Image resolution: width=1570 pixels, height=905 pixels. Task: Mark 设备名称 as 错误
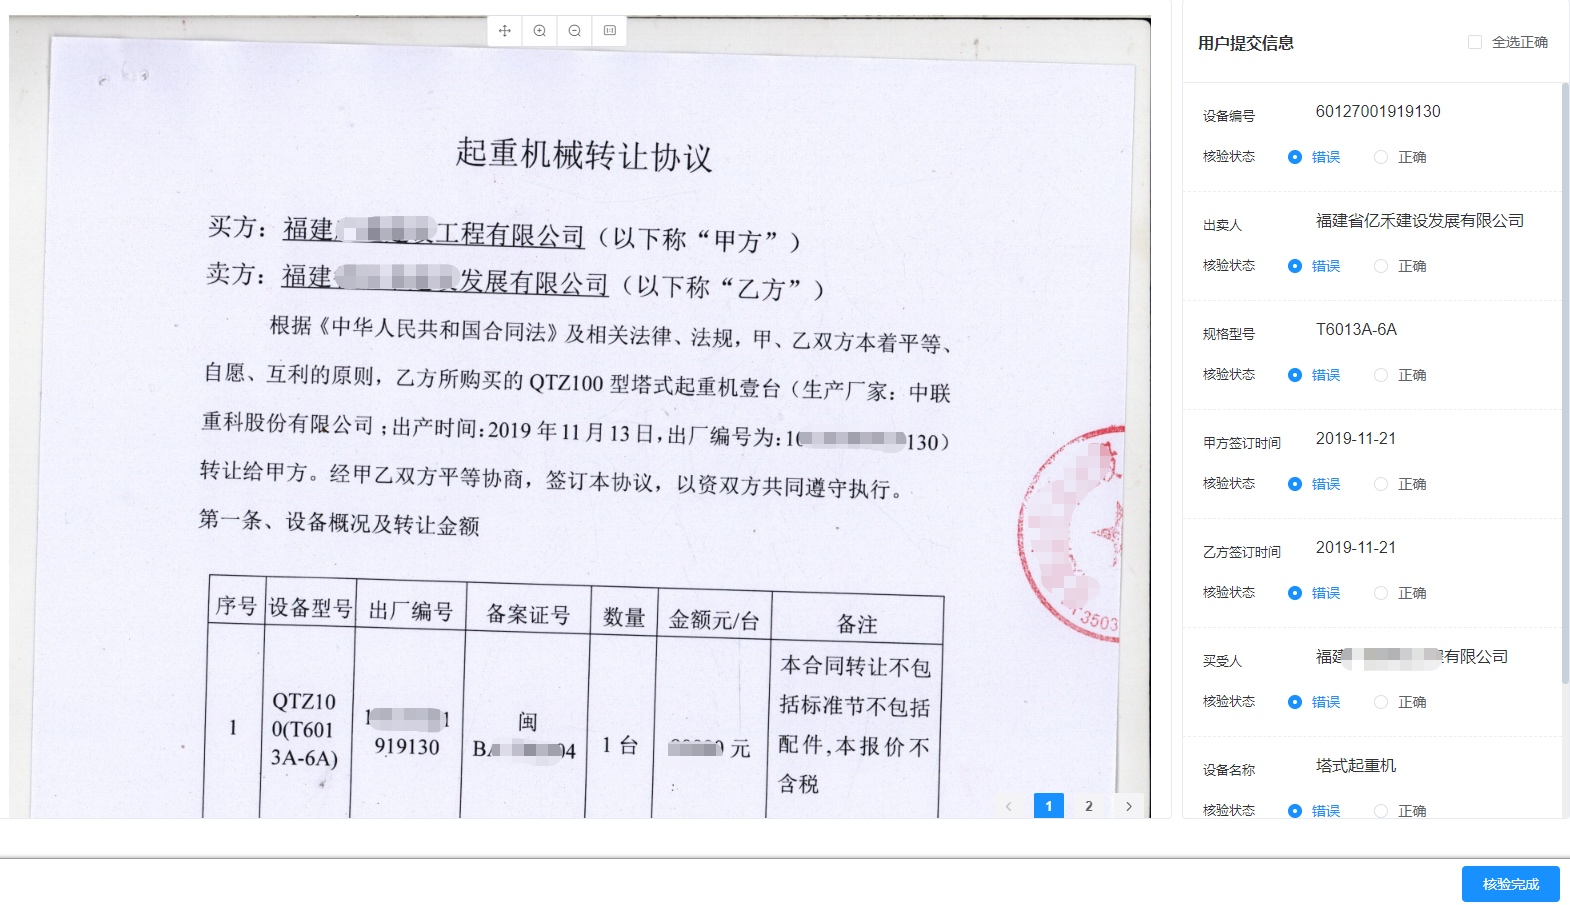(x=1295, y=811)
